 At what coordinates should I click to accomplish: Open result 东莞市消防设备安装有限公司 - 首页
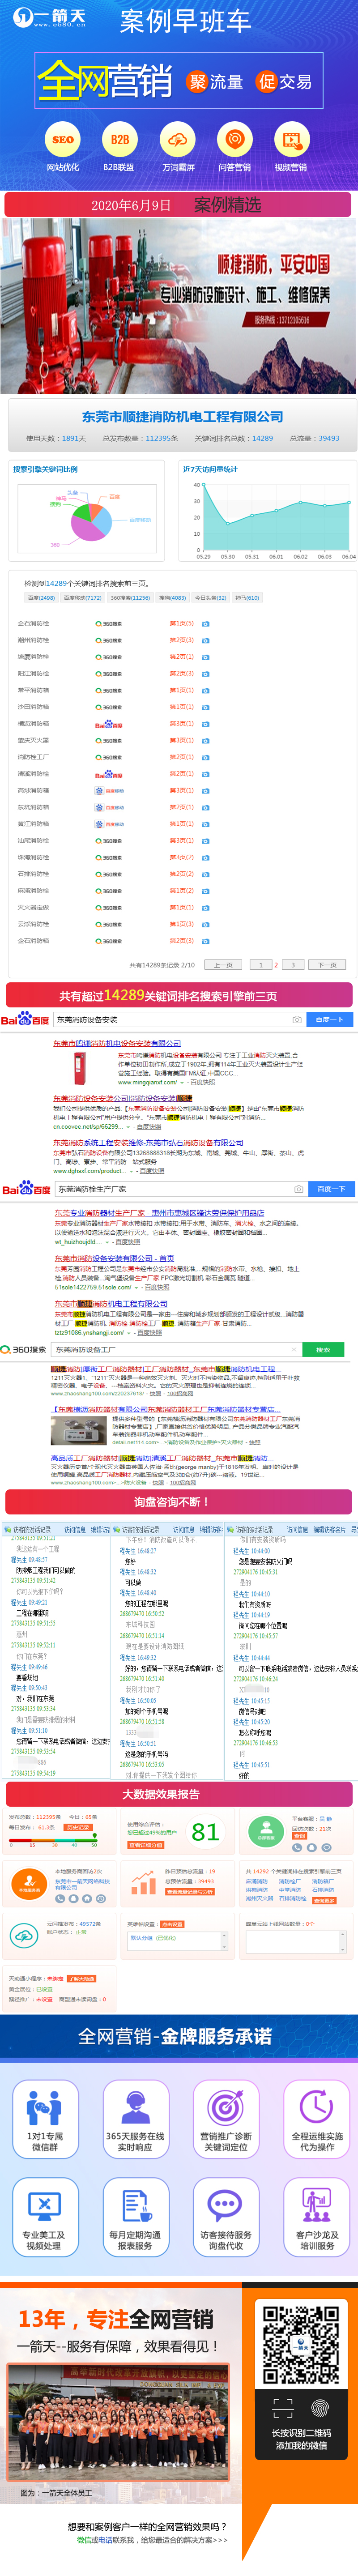(114, 1259)
